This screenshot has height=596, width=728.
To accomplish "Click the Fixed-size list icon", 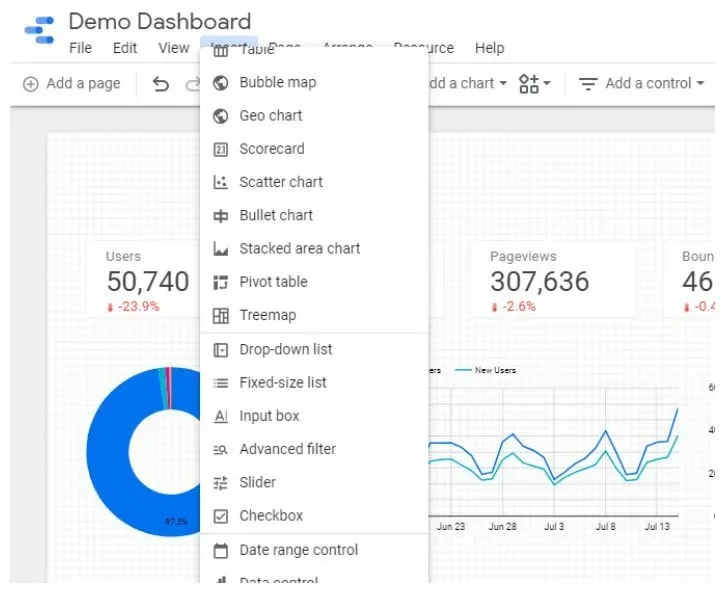I will (221, 383).
